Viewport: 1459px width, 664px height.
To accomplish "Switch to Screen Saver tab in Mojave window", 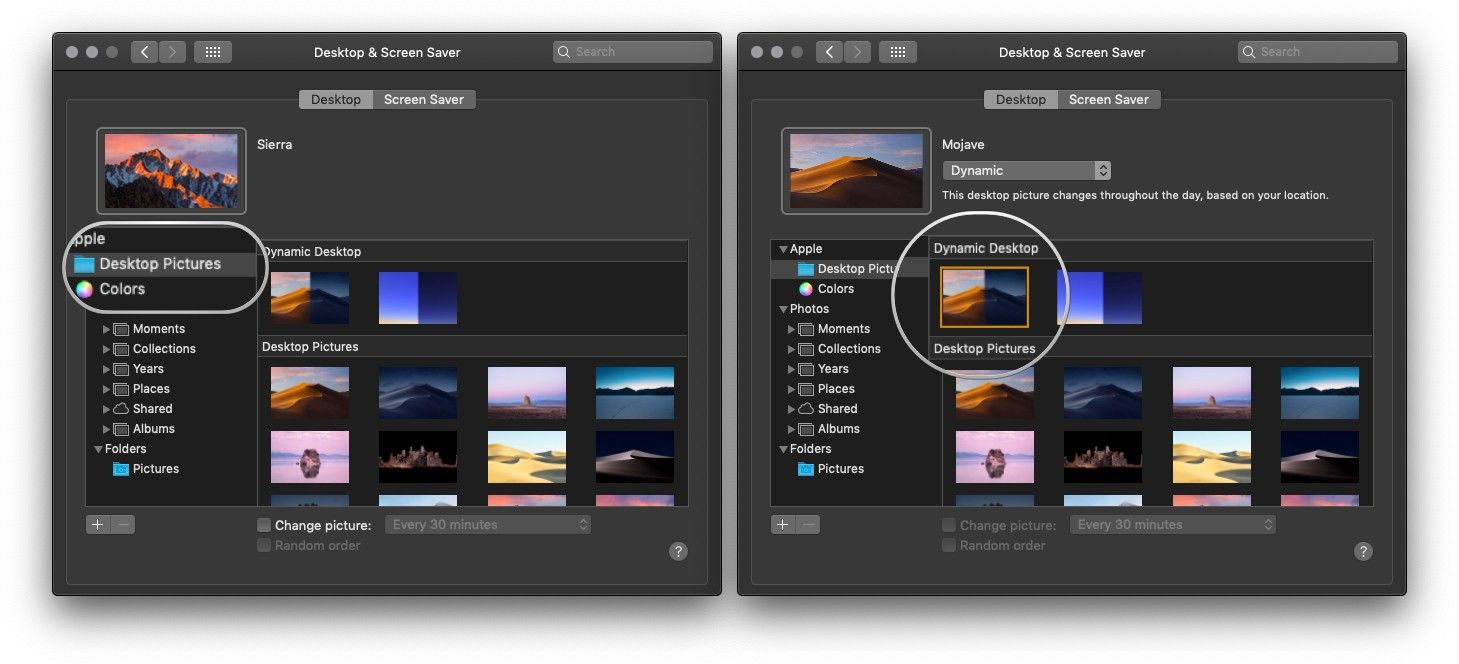I will tap(1108, 100).
